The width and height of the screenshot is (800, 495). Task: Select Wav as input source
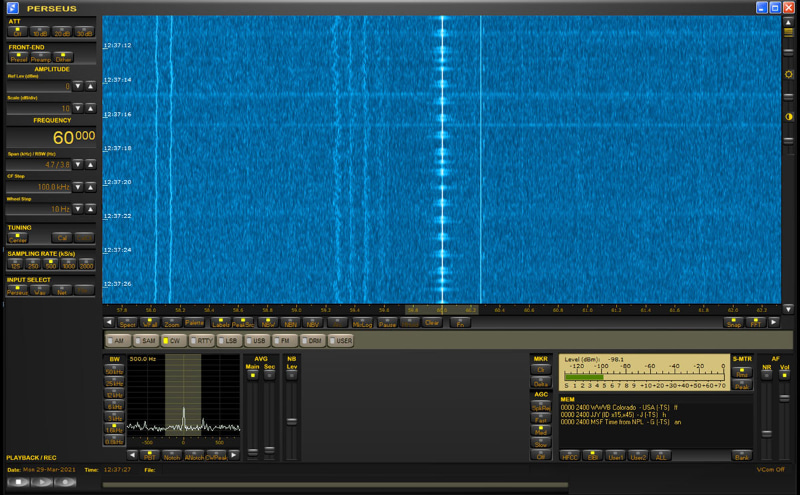coord(40,291)
